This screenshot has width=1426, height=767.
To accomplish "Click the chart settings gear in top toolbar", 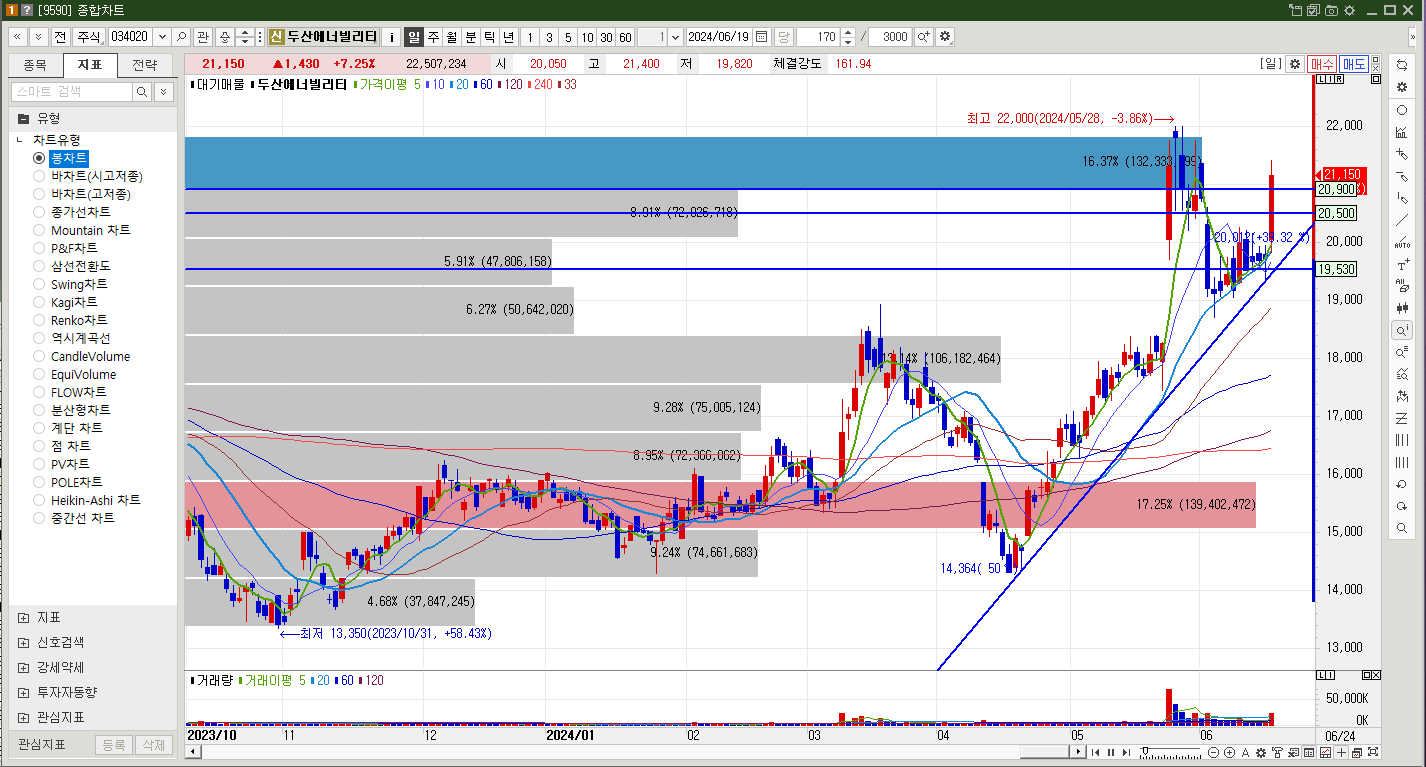I will [x=945, y=36].
